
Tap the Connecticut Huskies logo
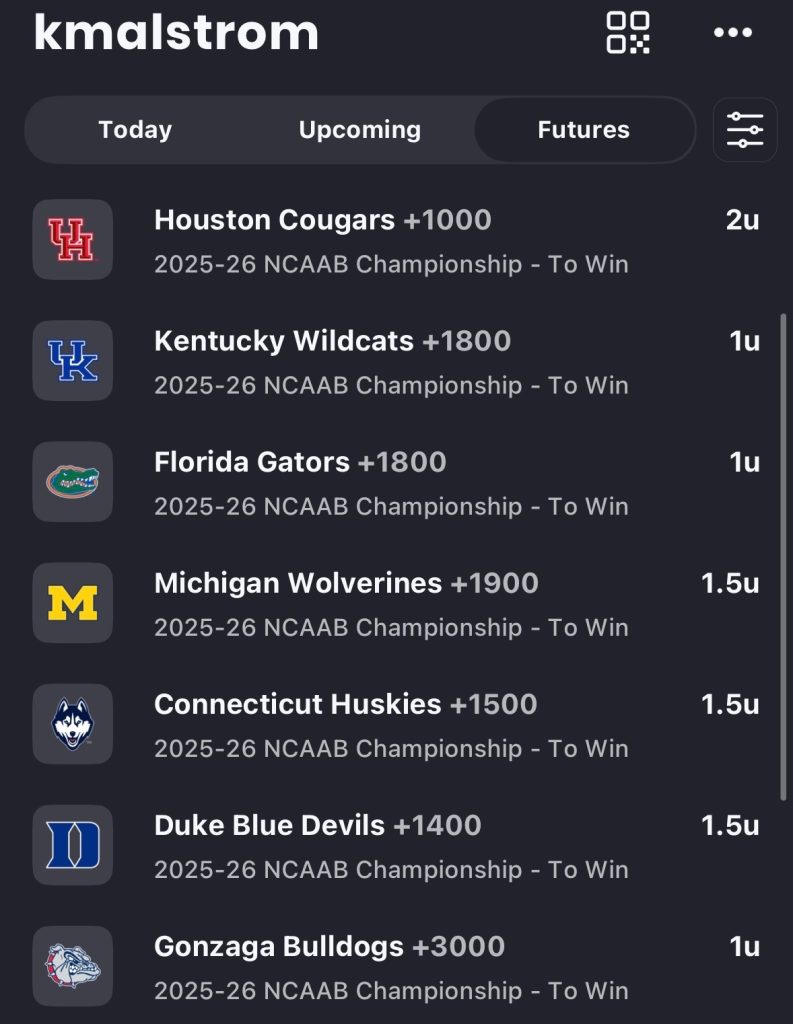tap(73, 724)
